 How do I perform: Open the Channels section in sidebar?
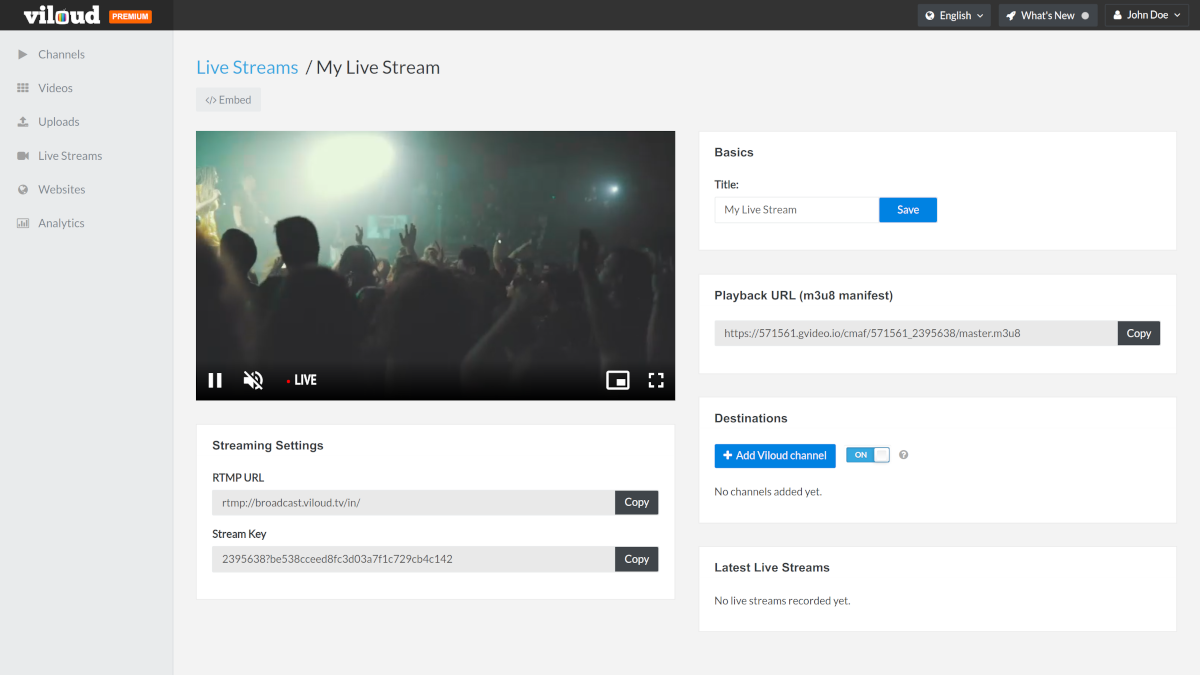point(60,54)
